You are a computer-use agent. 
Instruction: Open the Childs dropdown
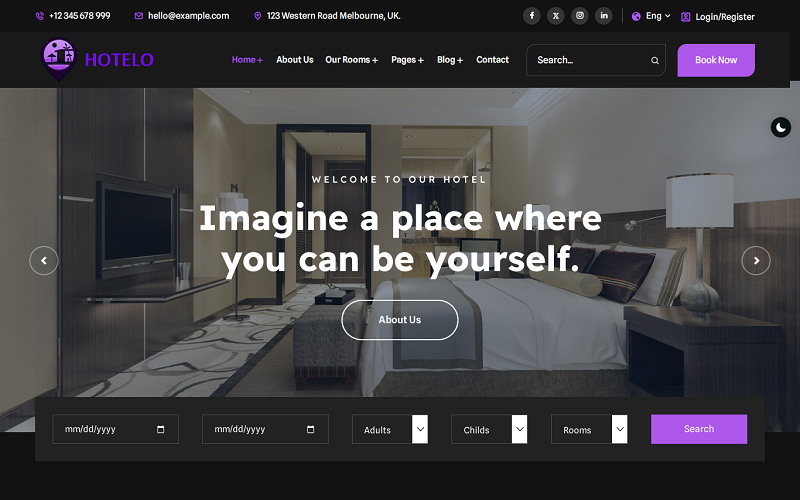click(489, 430)
